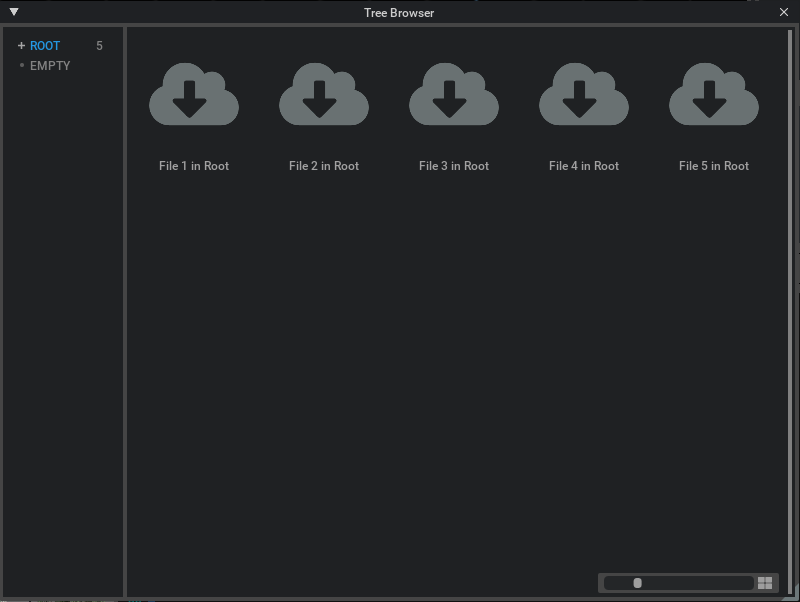Click the grid view icon near the slider
This screenshot has width=800, height=602.
point(764,582)
